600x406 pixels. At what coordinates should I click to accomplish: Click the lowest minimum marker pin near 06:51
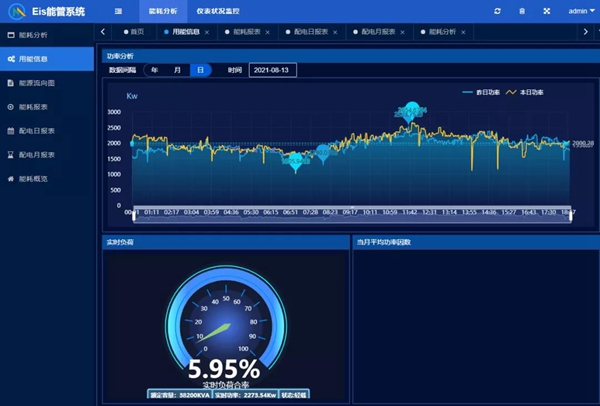295,162
